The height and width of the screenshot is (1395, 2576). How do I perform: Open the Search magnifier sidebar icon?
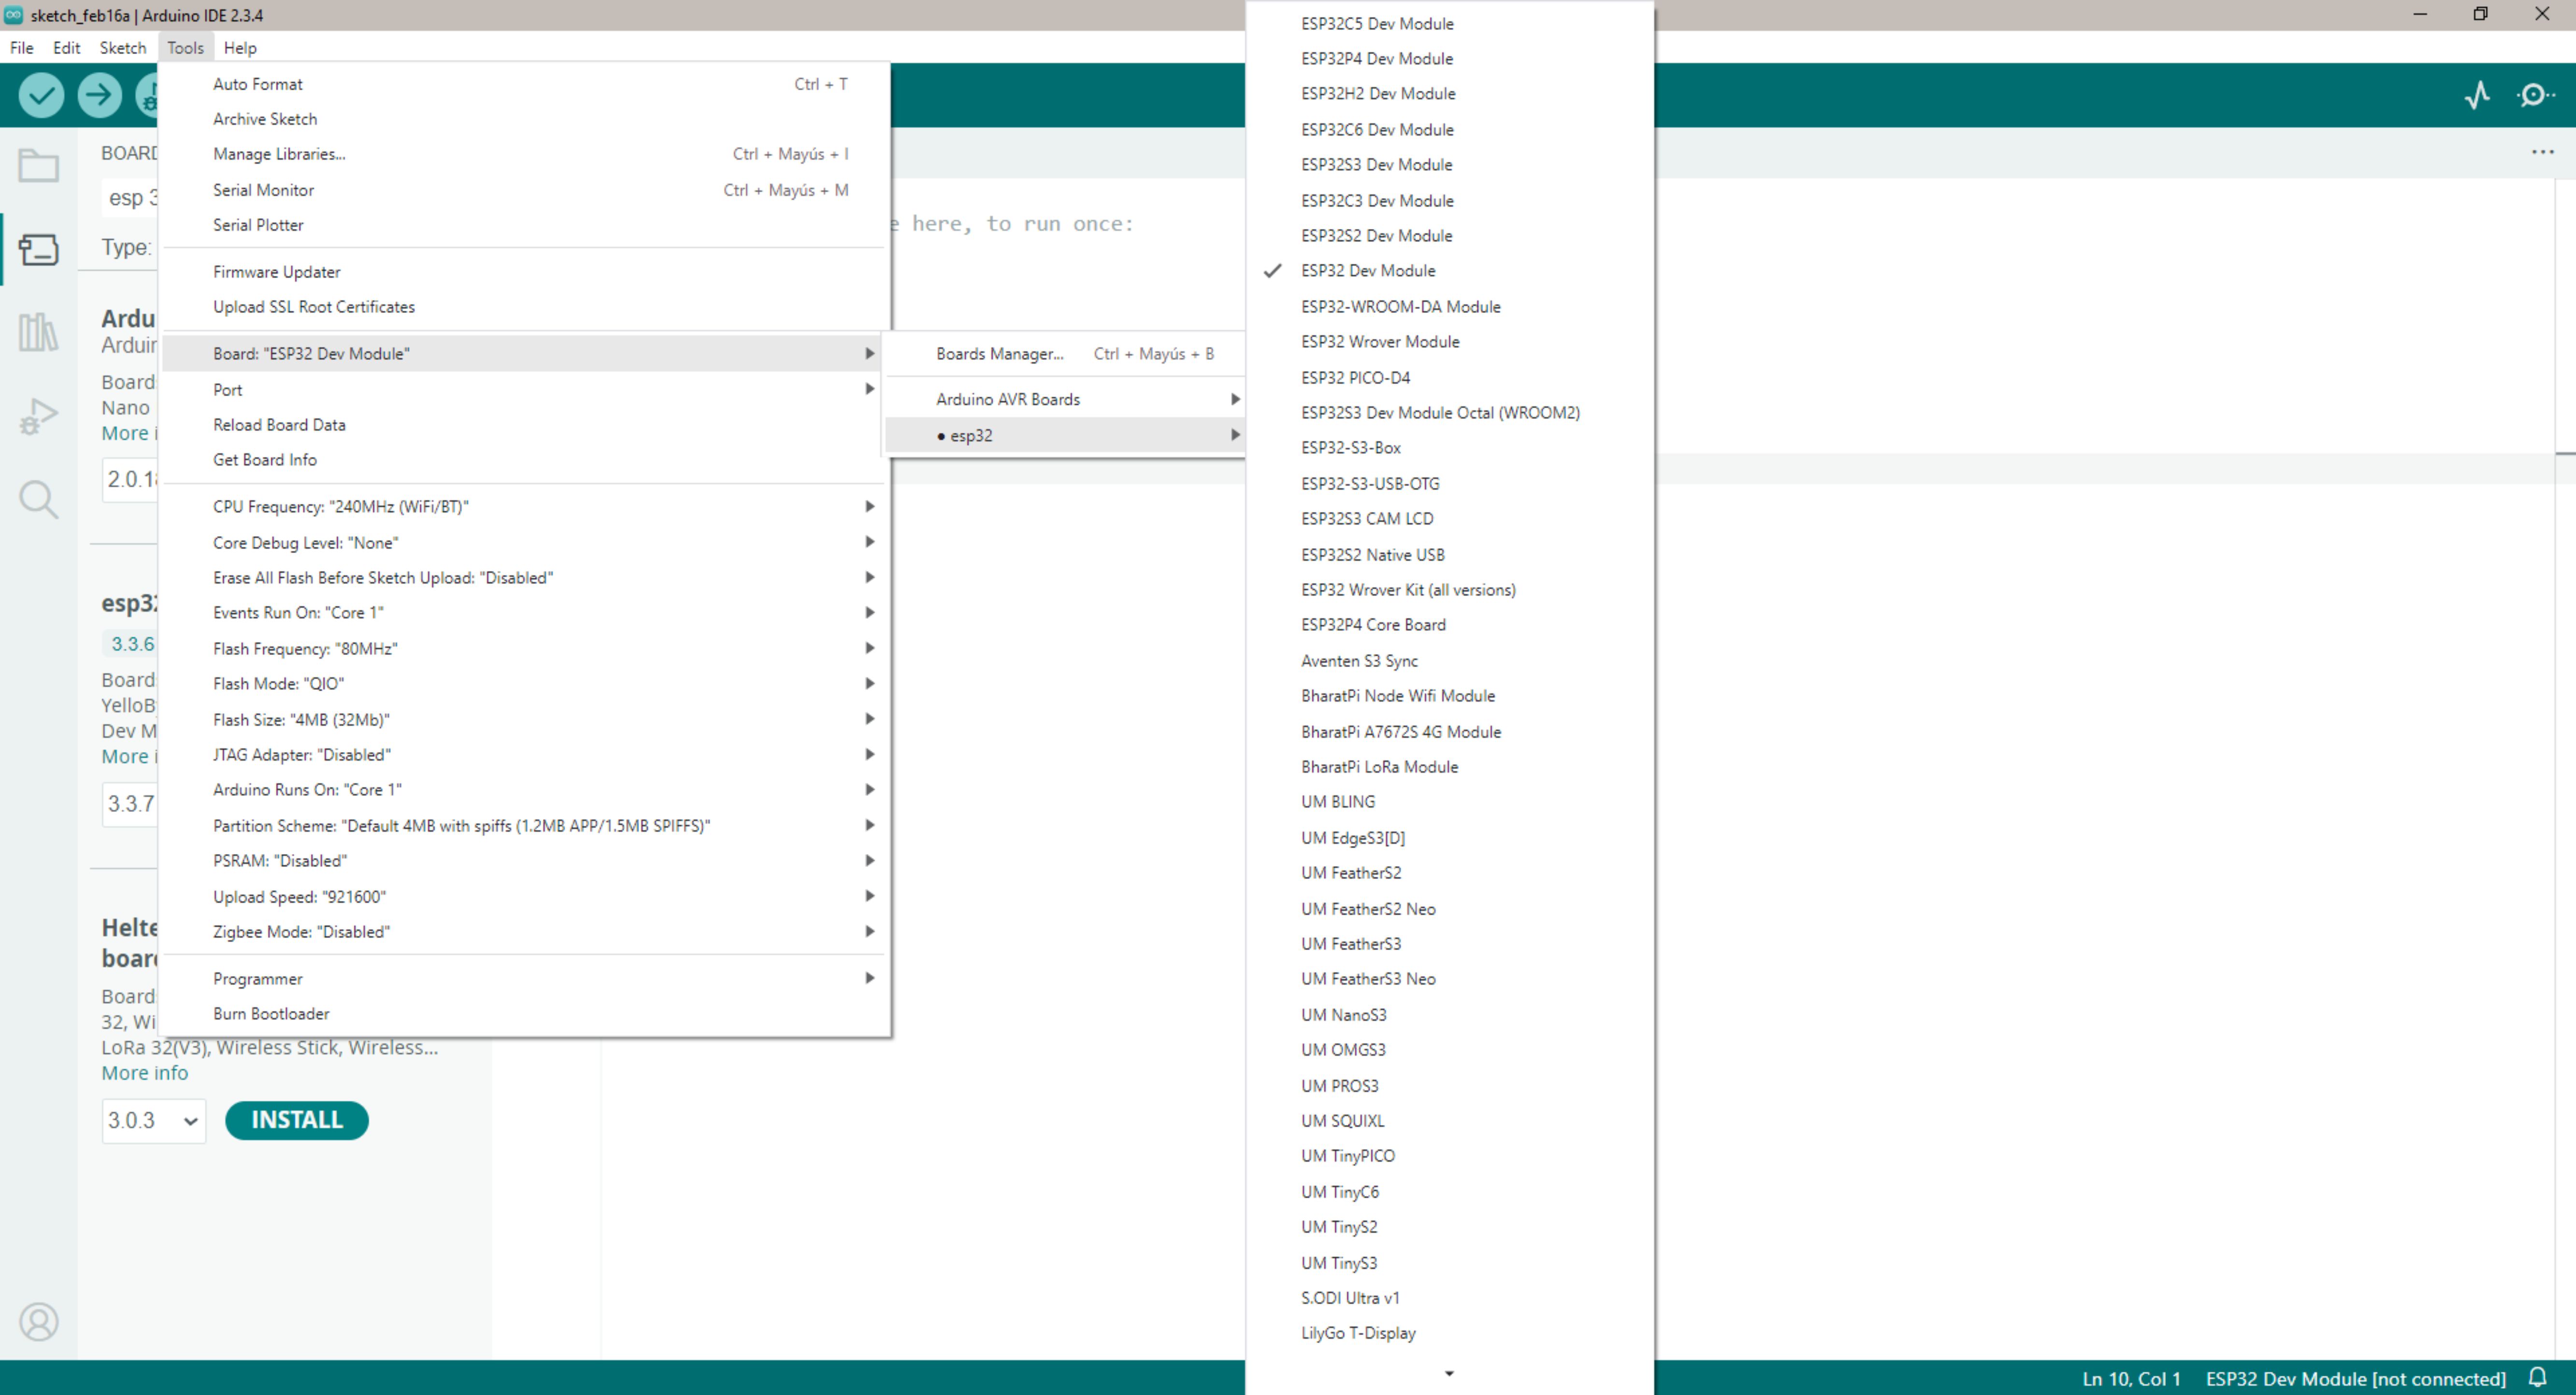(38, 498)
